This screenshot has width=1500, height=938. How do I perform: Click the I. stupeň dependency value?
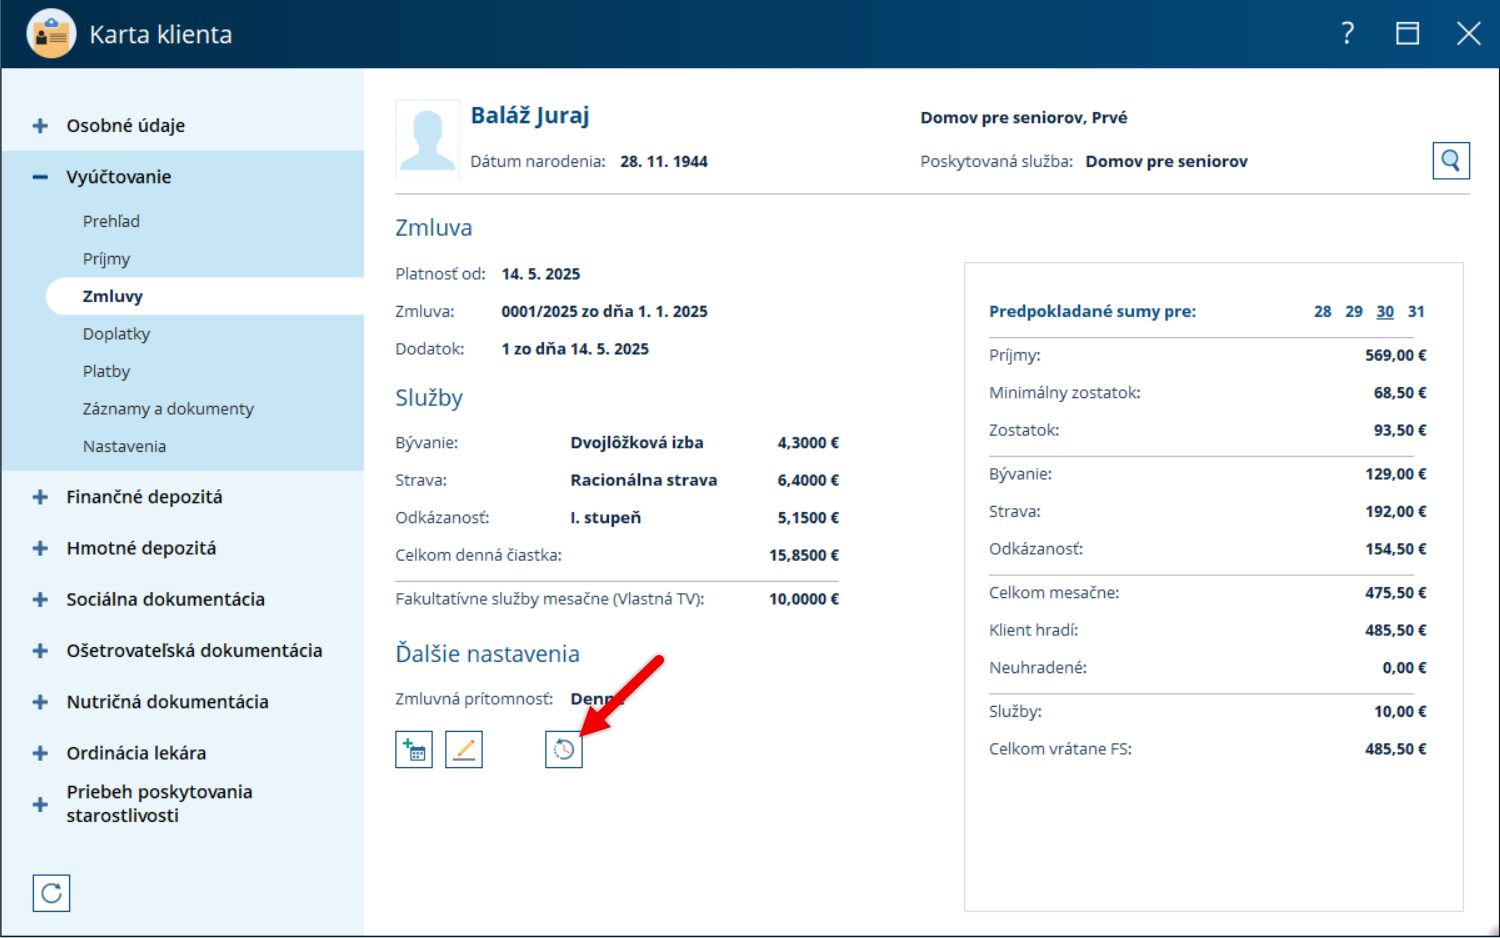pos(606,517)
